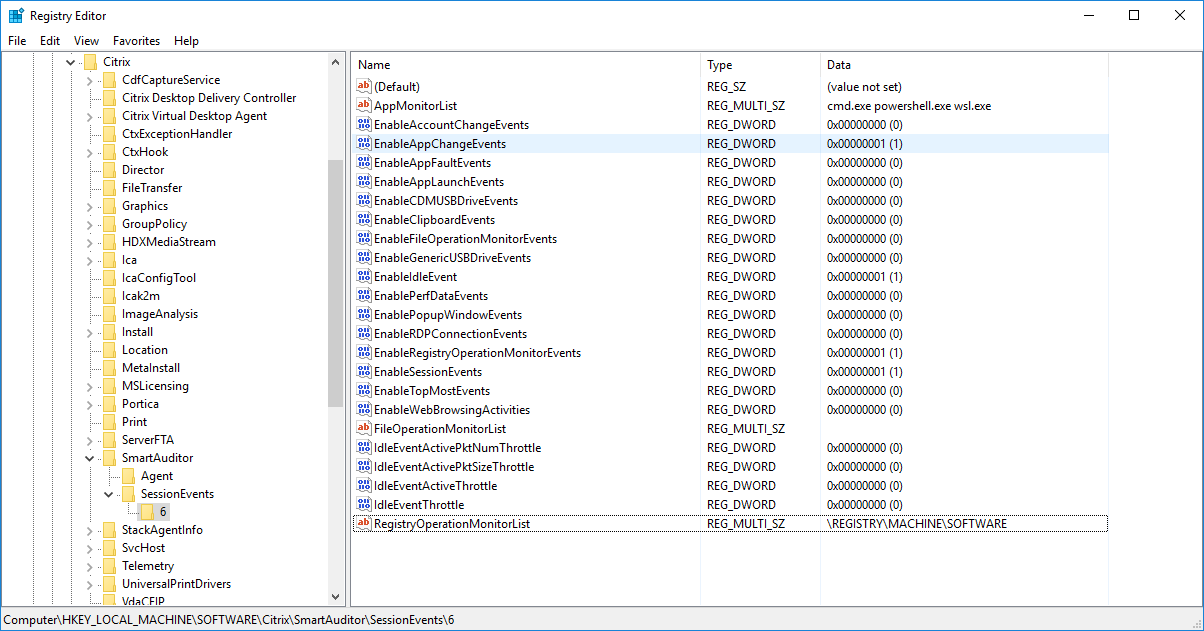The image size is (1204, 631).
Task: Click the REG_SZ icon beside (Default)
Action: coord(364,86)
